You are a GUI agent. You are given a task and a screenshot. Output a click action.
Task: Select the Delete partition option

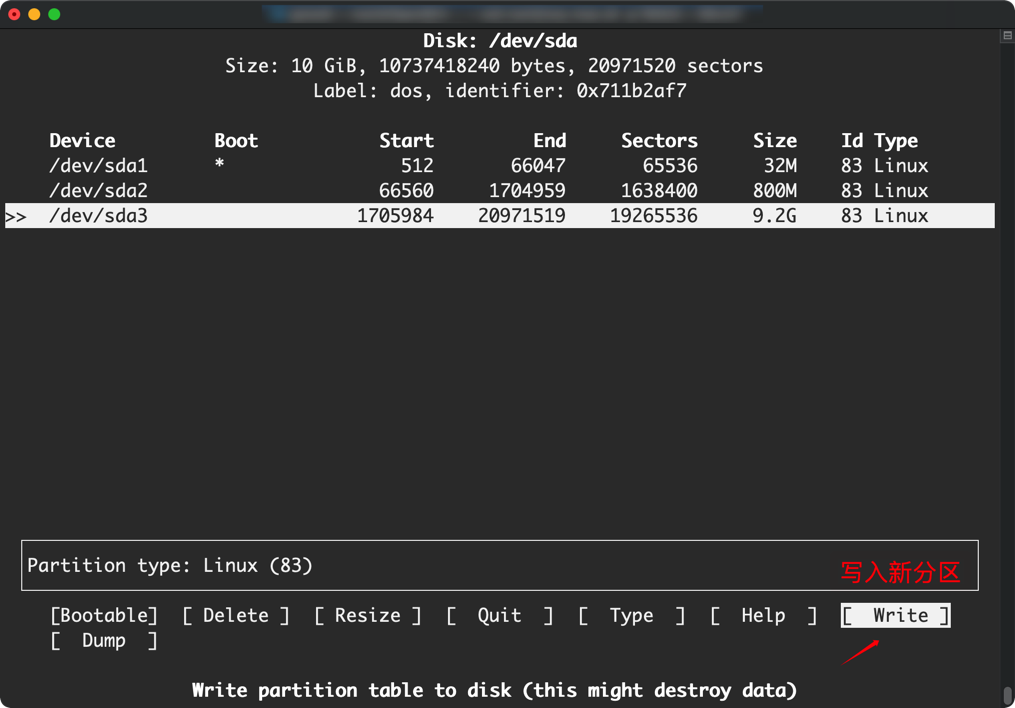tap(236, 616)
